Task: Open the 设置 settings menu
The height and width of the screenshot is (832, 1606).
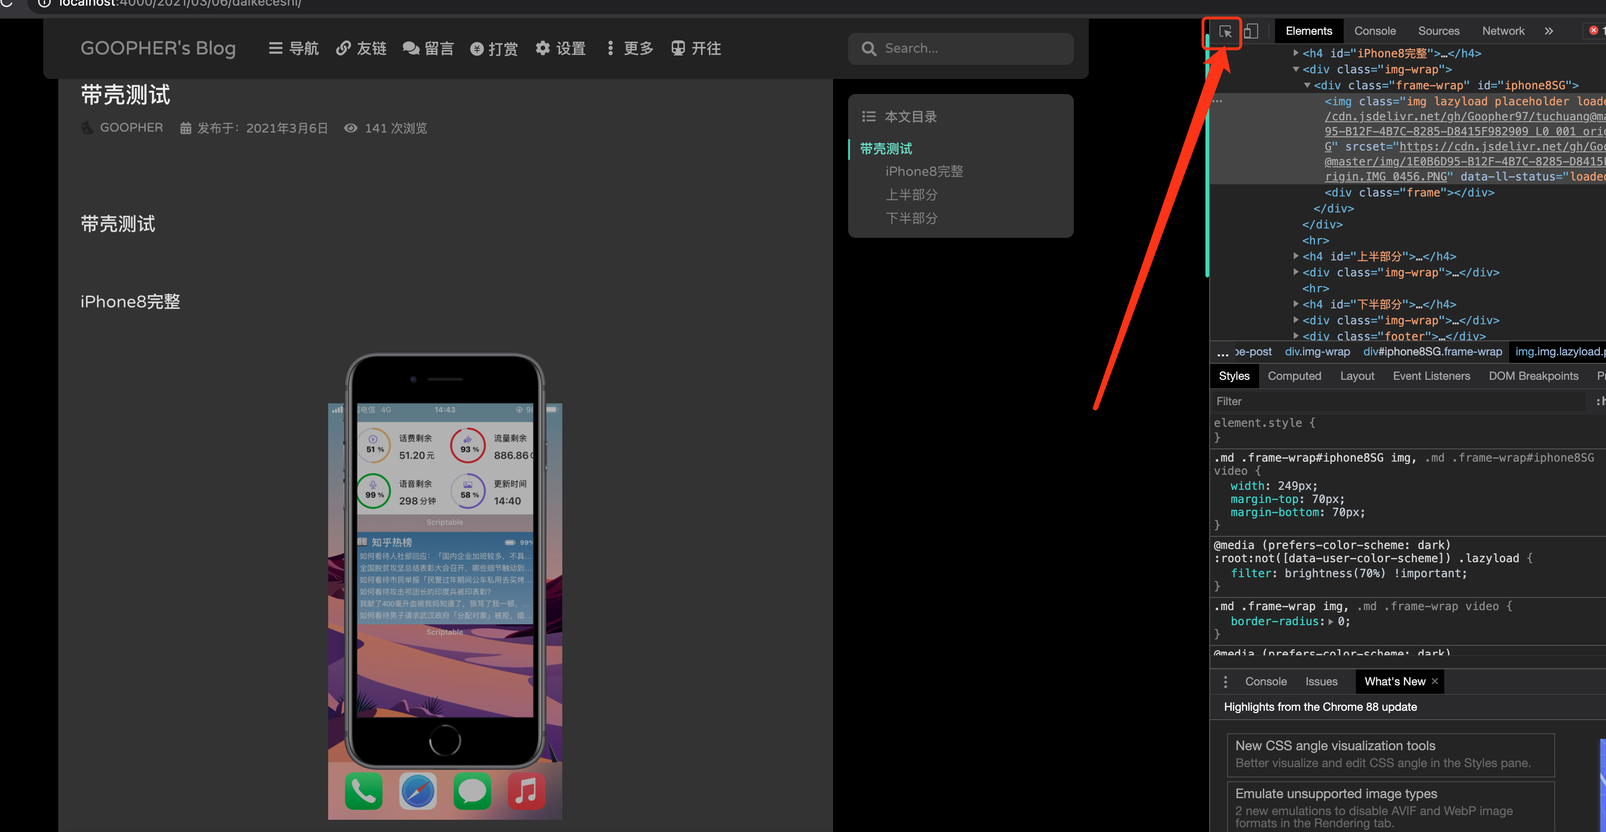Action: (x=561, y=48)
